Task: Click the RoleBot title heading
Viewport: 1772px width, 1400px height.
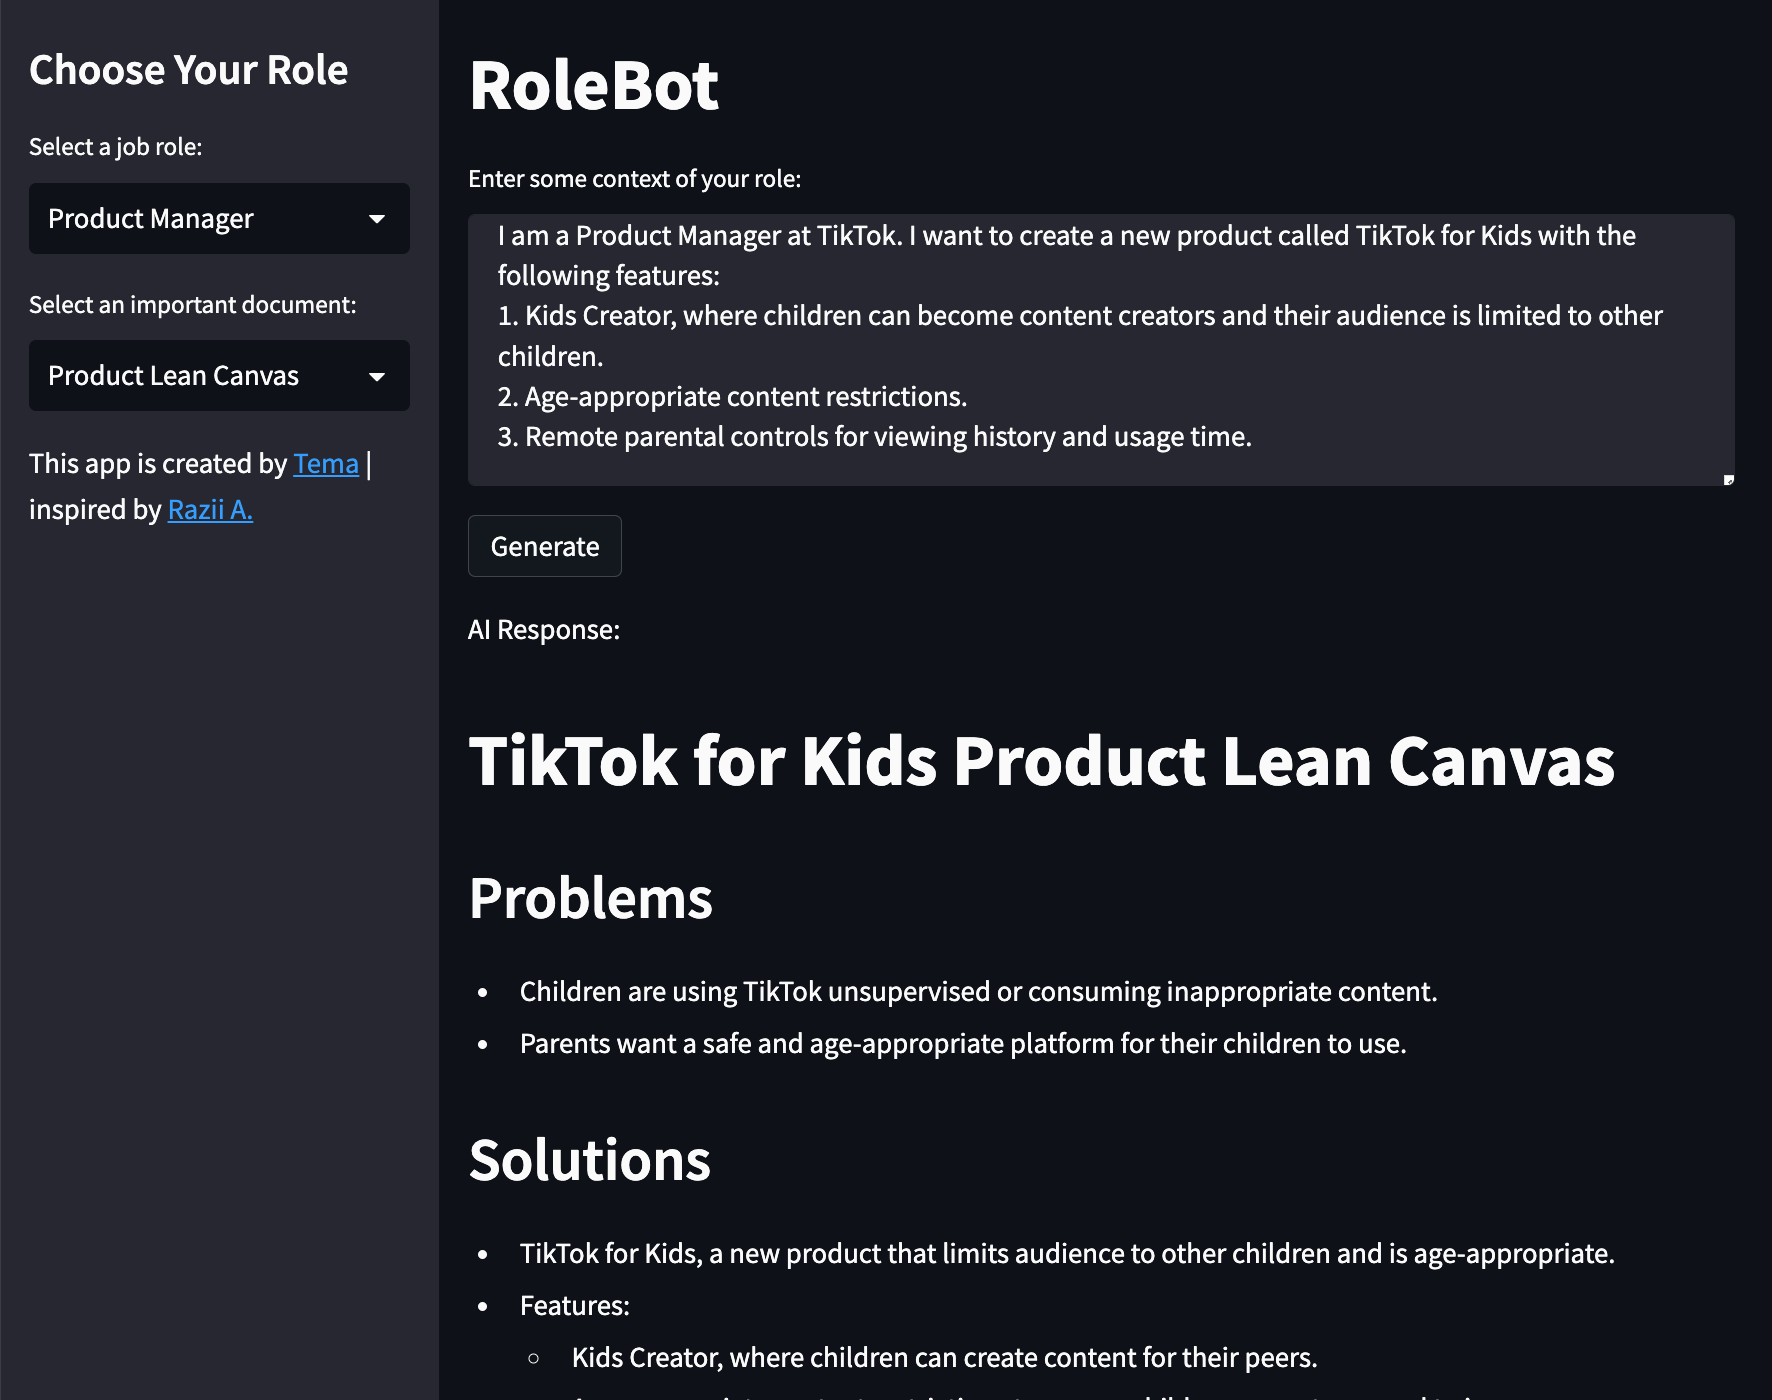Action: [594, 85]
